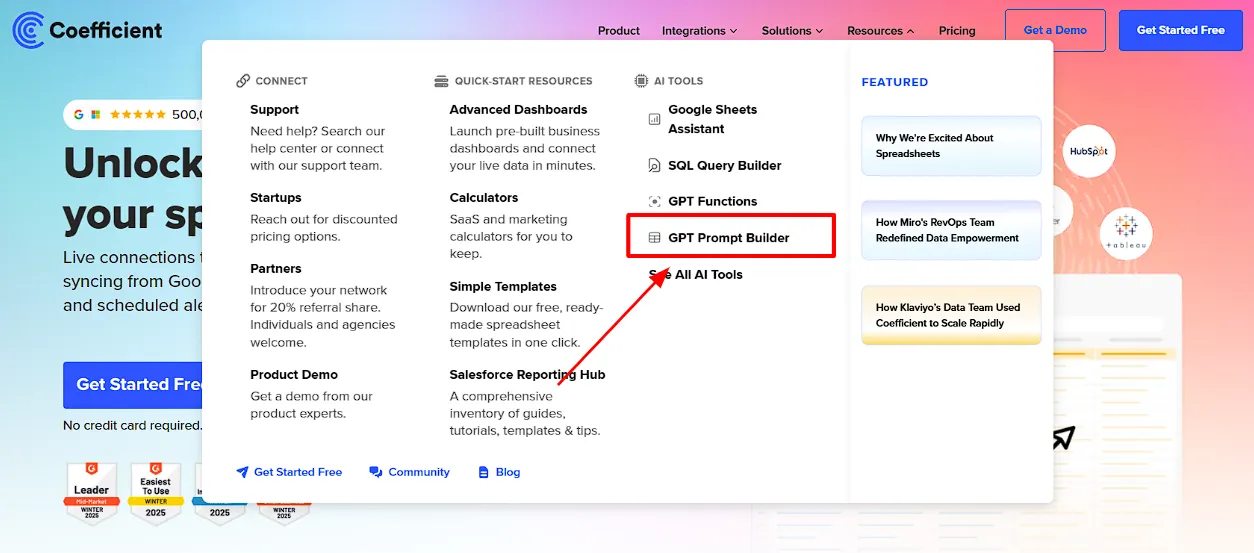1254x553 pixels.
Task: Open the Miro's RevOps Team featured card
Action: coord(950,231)
